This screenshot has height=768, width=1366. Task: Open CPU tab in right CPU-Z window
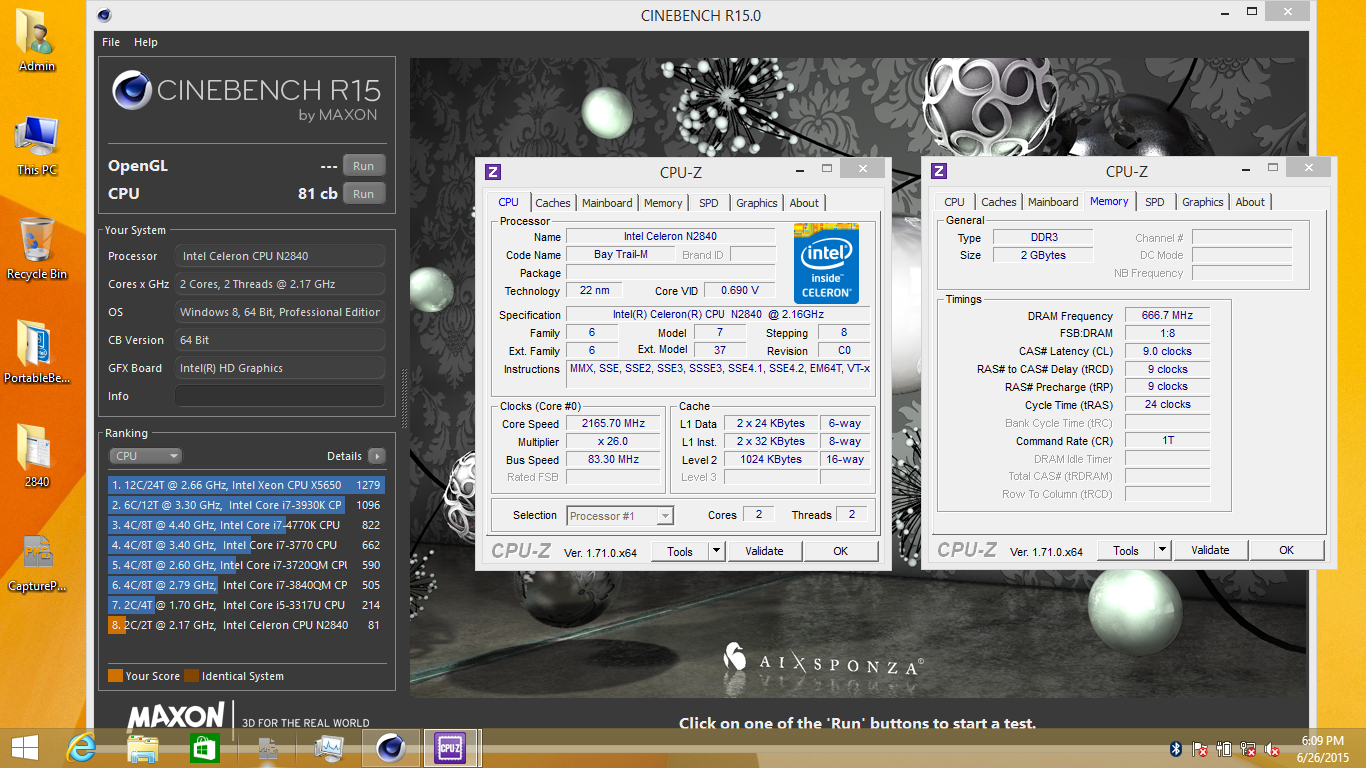[x=955, y=202]
